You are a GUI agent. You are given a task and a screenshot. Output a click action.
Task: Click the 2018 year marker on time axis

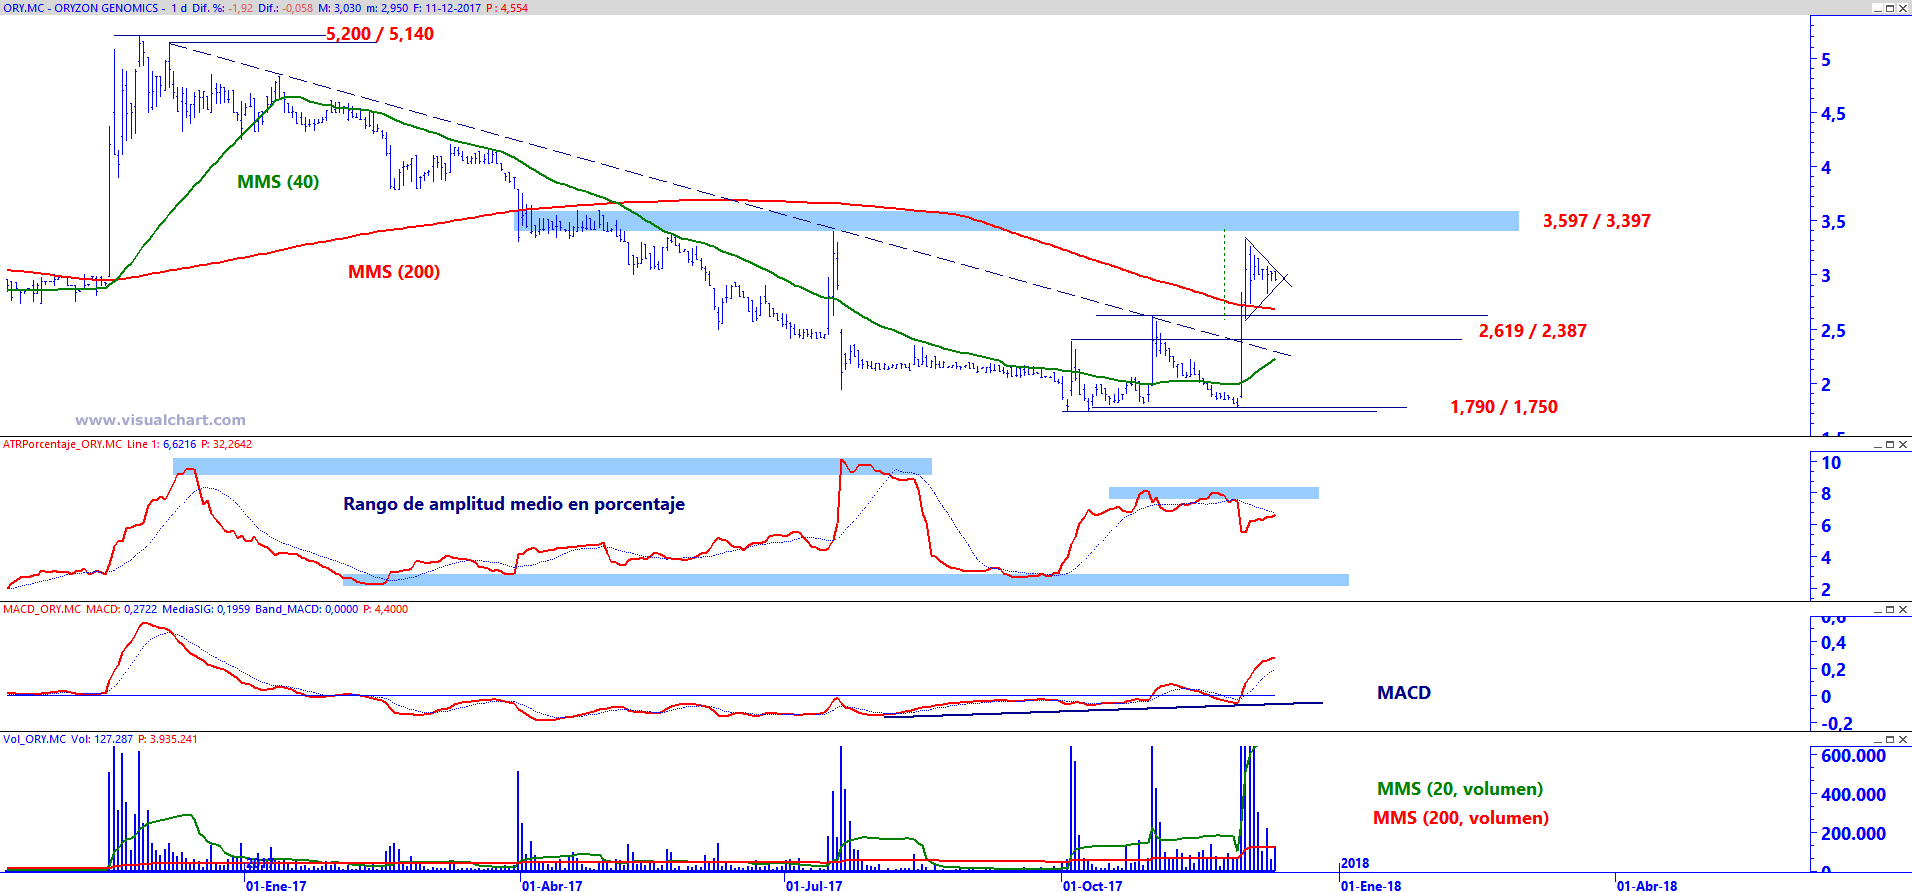pyautogui.click(x=1355, y=863)
